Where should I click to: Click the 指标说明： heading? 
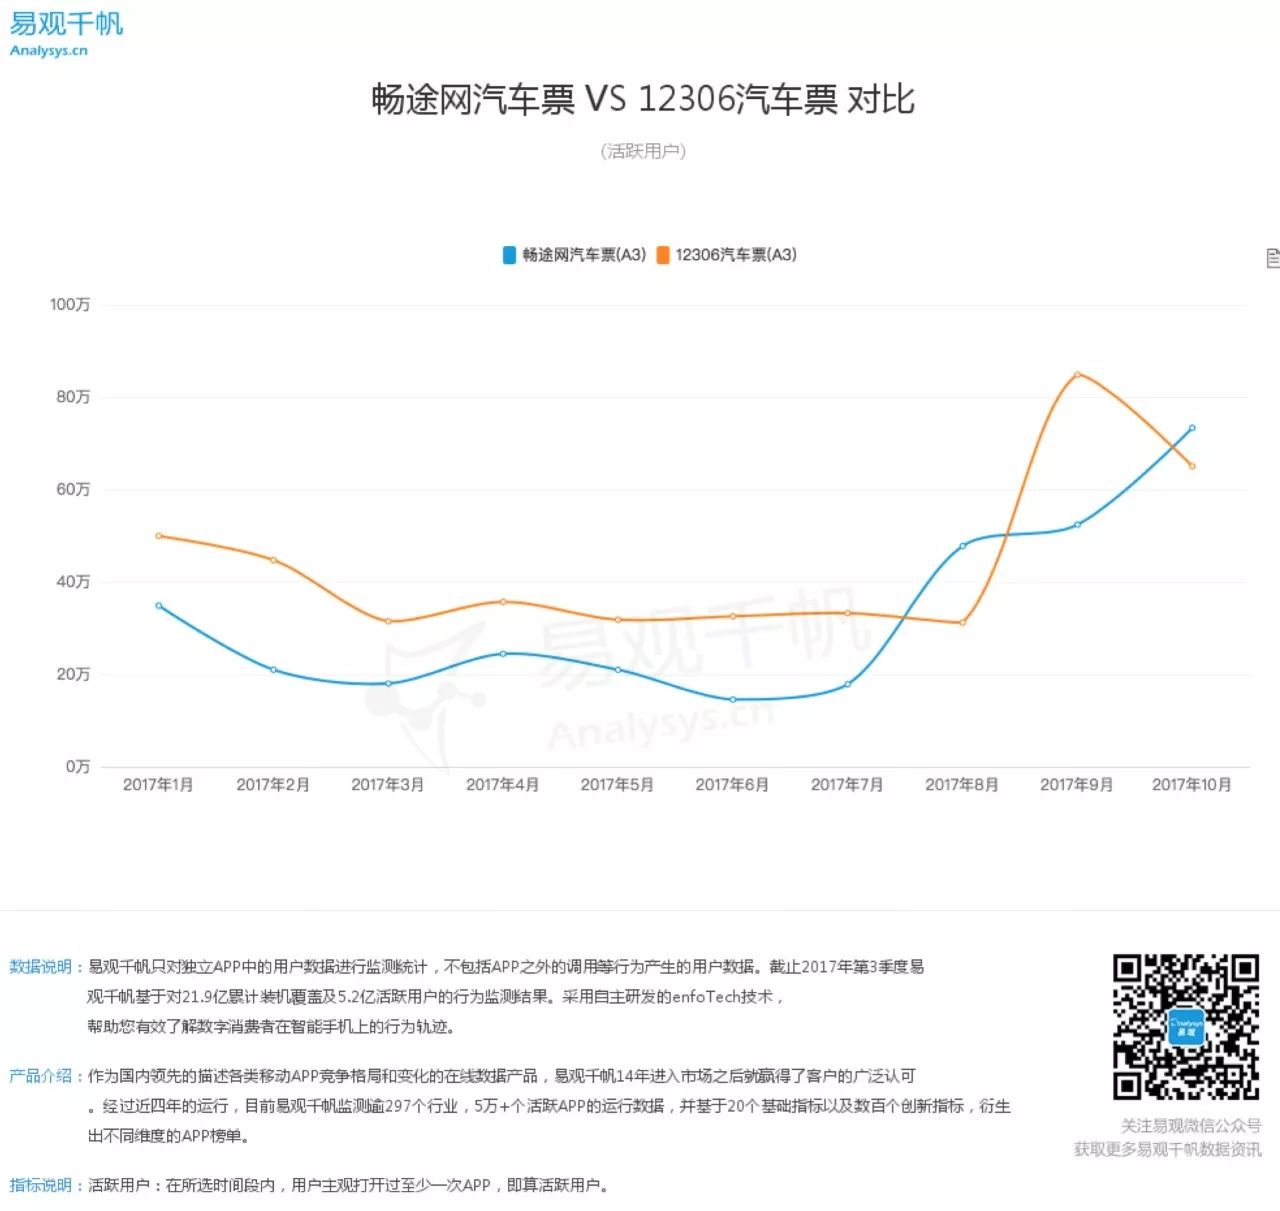click(x=47, y=1185)
